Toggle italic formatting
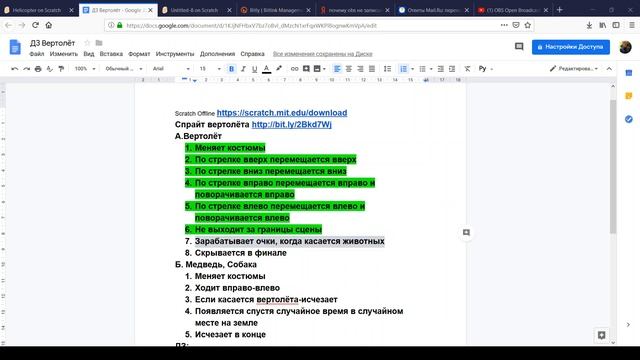Screen dimensions: 640x360 point(243,69)
